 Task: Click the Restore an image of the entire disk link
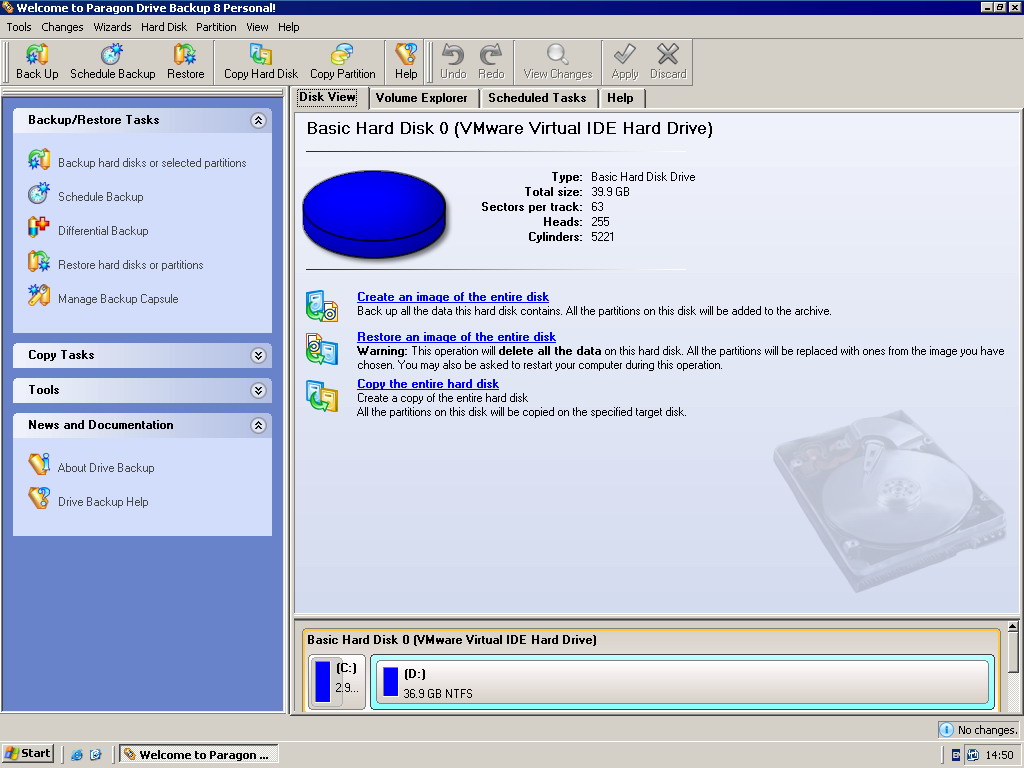tap(456, 337)
